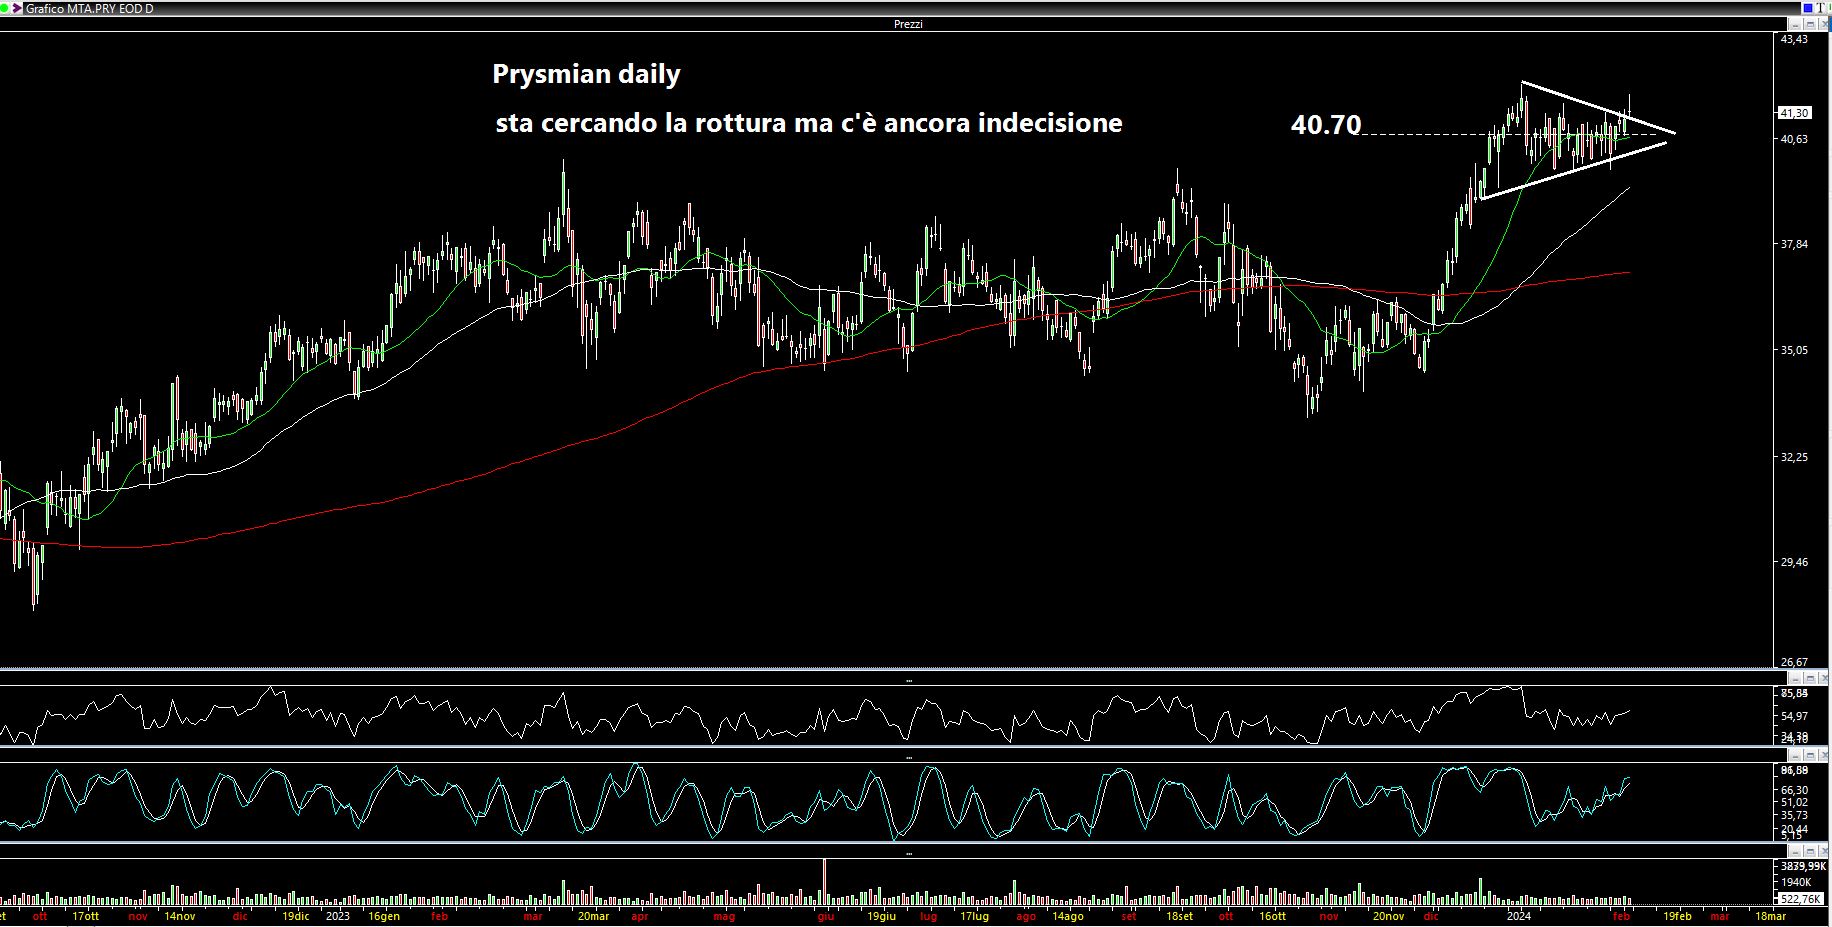Click the 40,63 price axis value

tap(1795, 139)
